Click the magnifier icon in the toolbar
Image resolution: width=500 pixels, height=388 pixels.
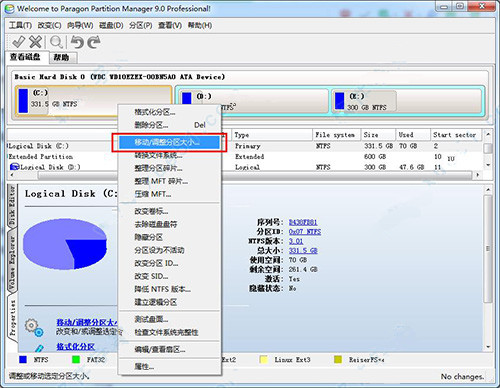coord(56,42)
